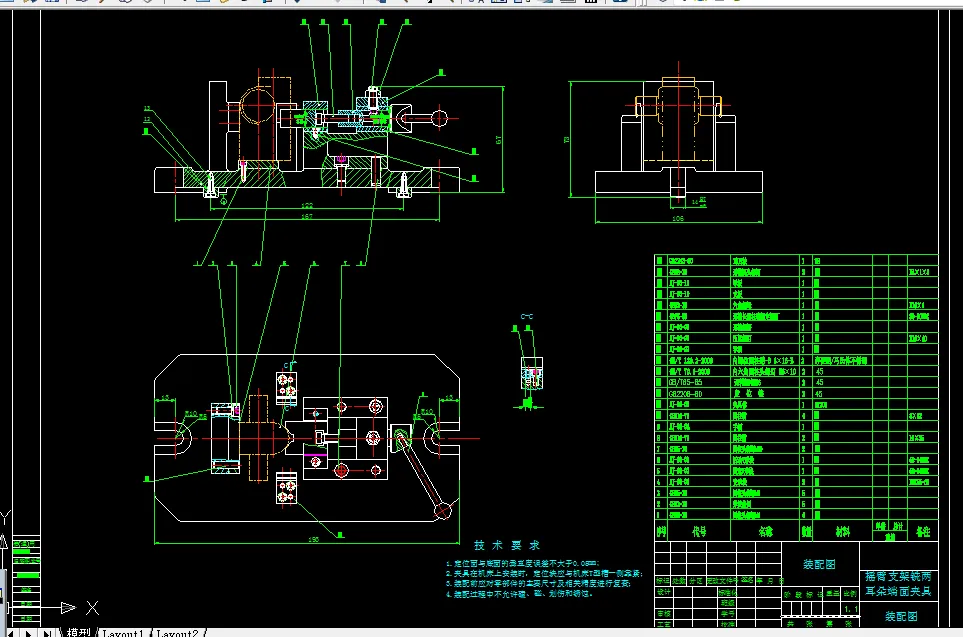
Task: Select the 122 dimension in front view
Action: [x=307, y=205]
